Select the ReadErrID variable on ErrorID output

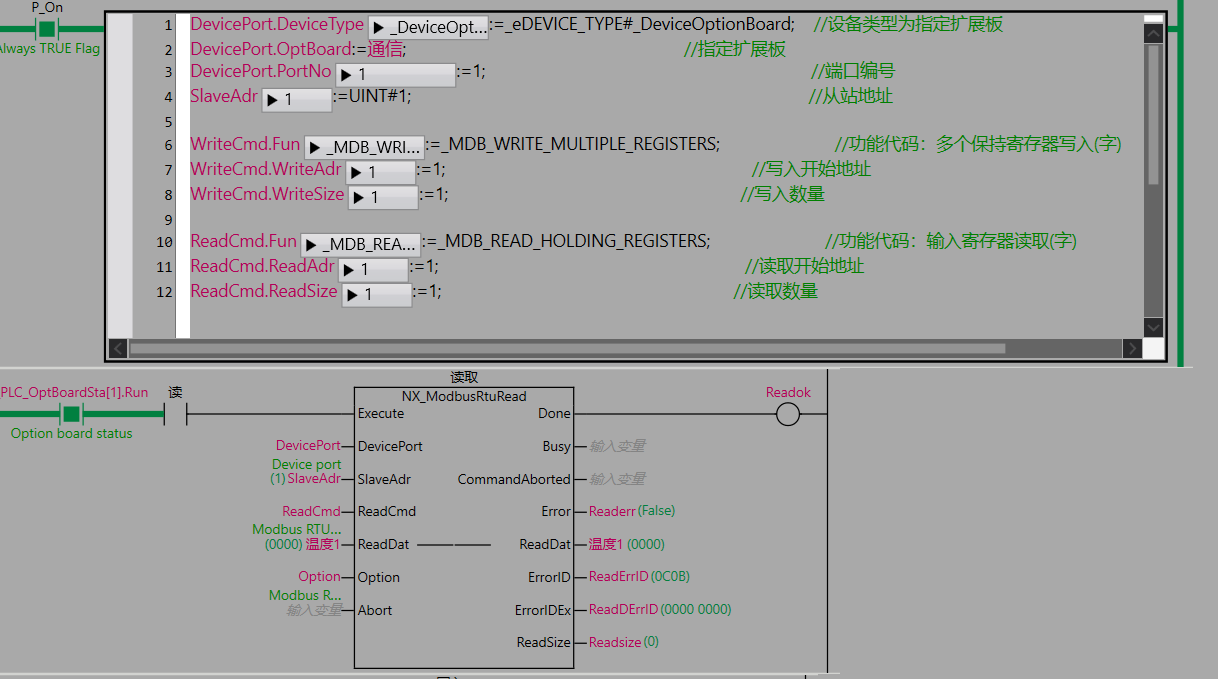(x=617, y=577)
